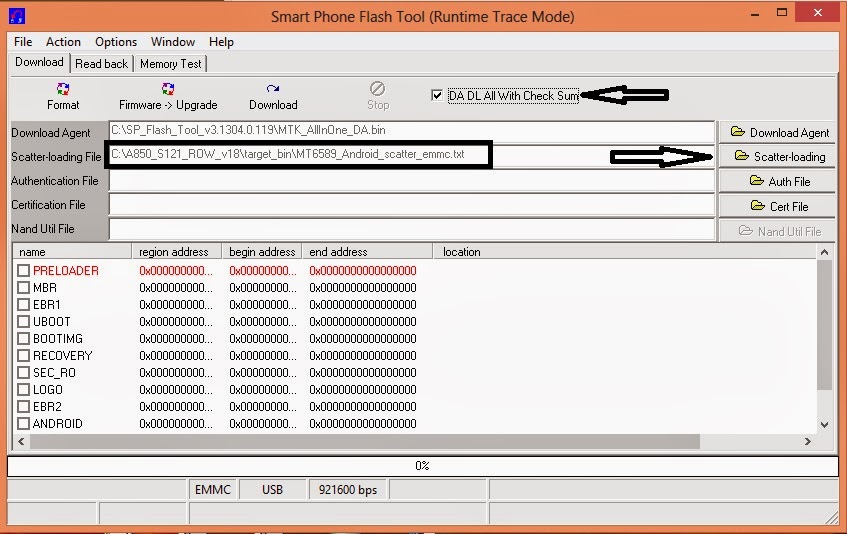Click the 921600 bps status entry
The width and height of the screenshot is (847, 534).
point(348,490)
